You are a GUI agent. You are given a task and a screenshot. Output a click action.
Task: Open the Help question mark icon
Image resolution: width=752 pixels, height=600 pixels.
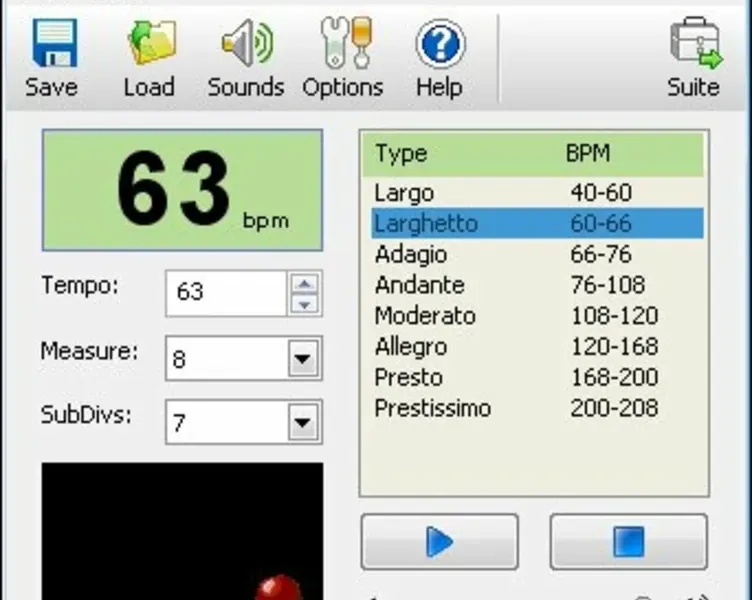[440, 44]
